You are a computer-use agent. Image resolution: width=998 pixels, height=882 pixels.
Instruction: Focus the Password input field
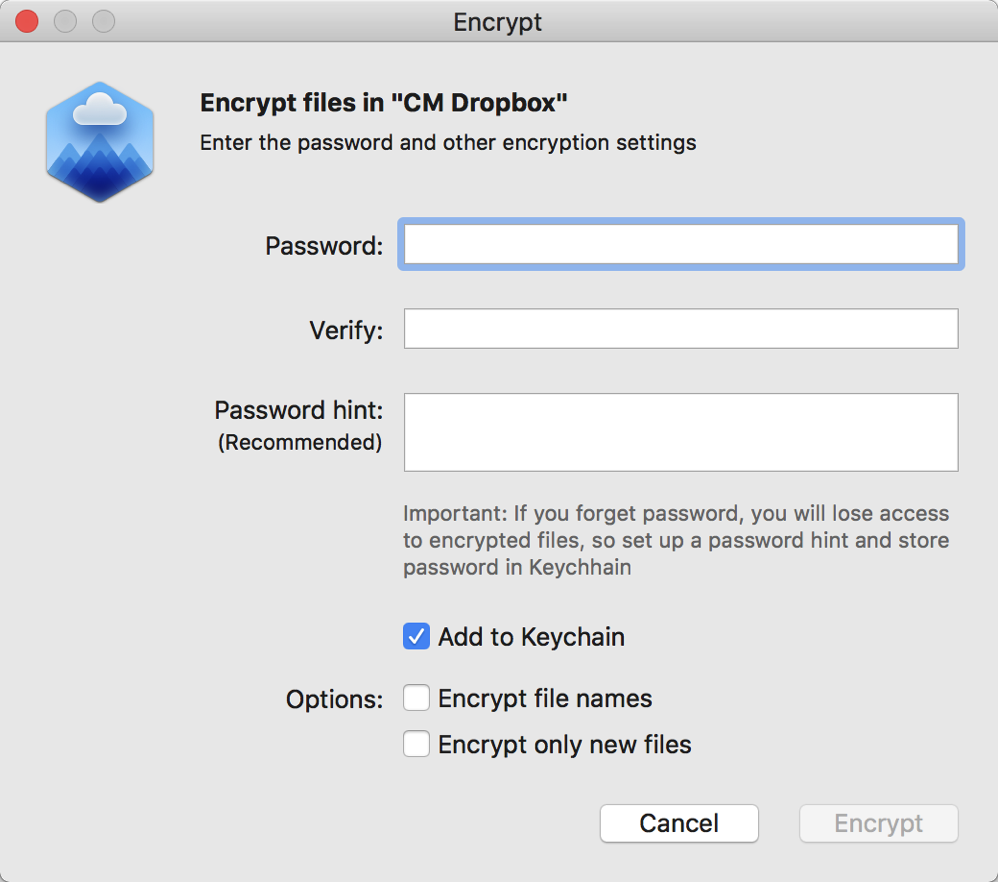(x=680, y=245)
